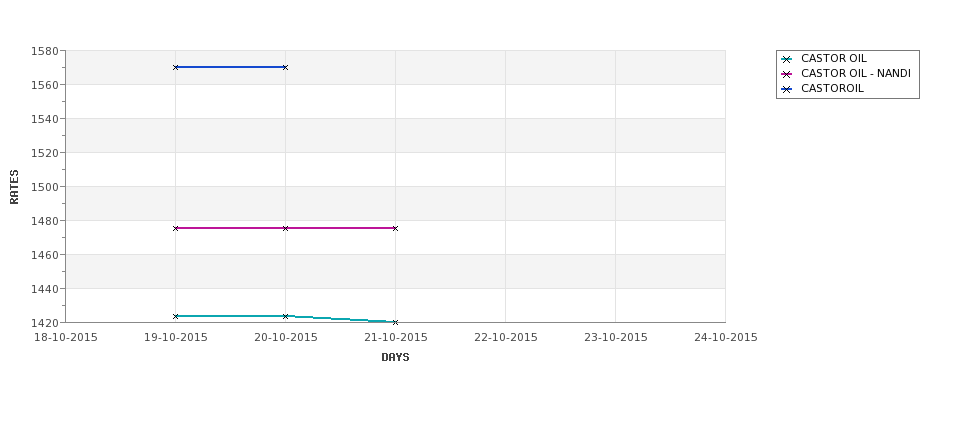Click the 24-10-2015 axis date label
This screenshot has width=975, height=429.
coord(726,338)
